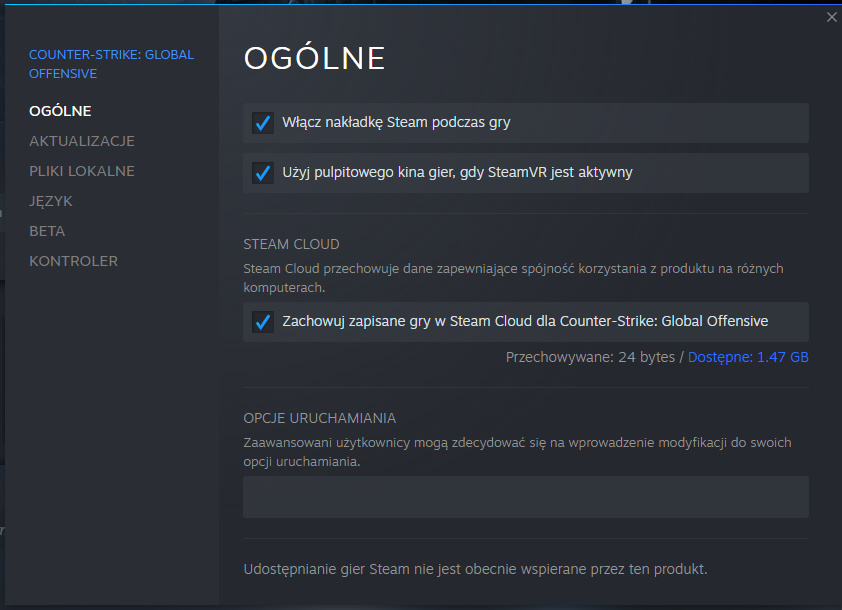
Task: Click the 'Włącz nakładkę Steam podczas gry' label
Action: (x=396, y=122)
